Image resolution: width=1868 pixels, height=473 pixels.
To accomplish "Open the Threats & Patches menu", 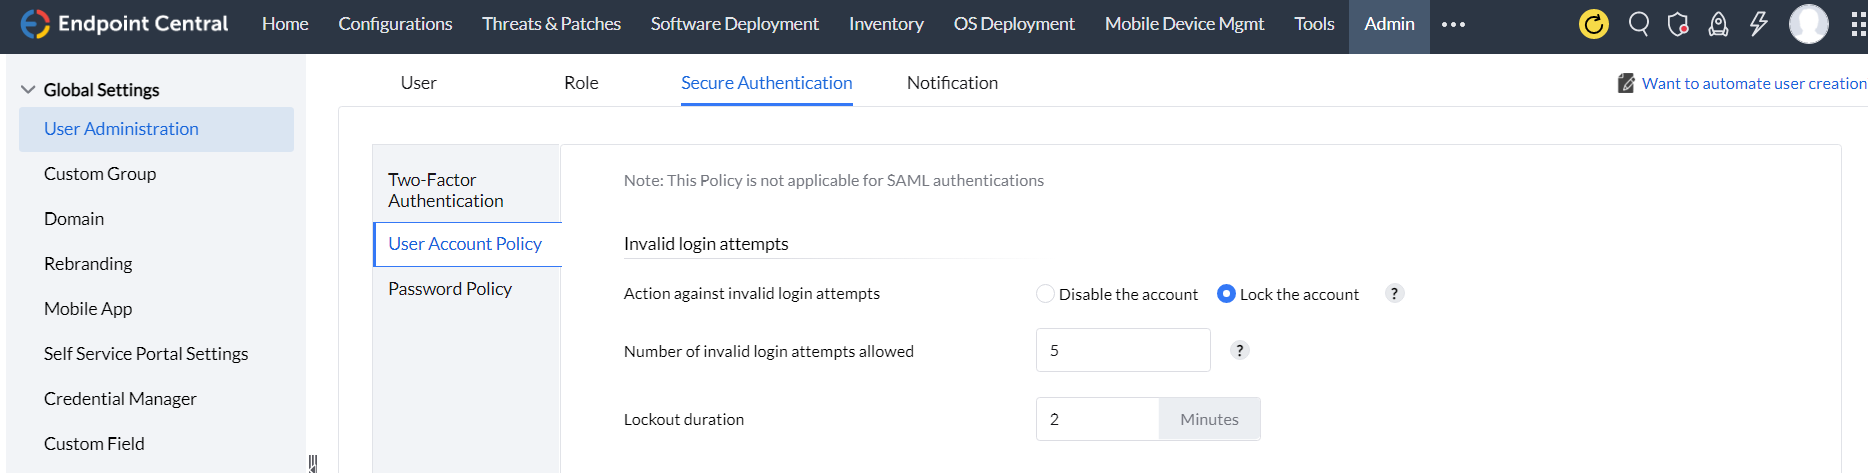I will point(551,24).
